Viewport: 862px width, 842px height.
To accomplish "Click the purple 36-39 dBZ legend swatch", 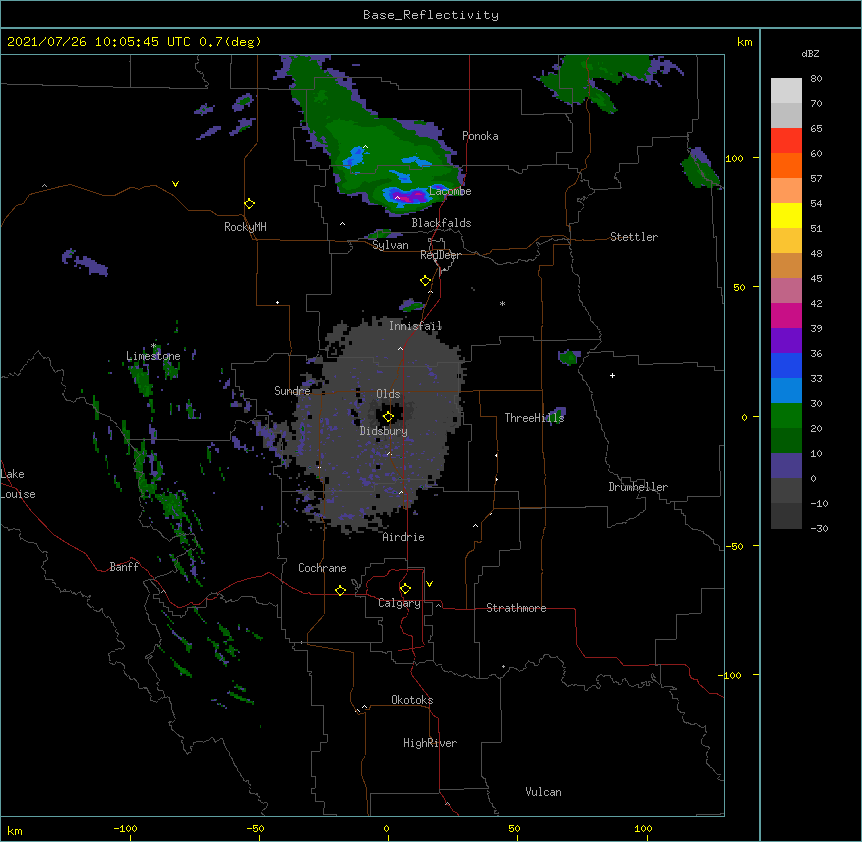I will point(786,341).
